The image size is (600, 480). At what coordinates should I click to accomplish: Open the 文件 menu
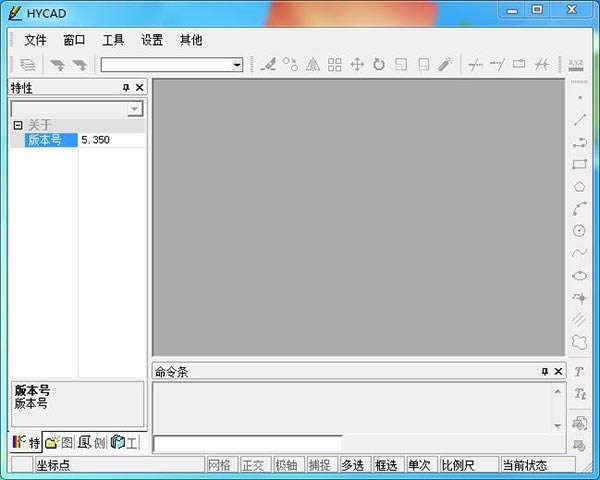point(35,40)
